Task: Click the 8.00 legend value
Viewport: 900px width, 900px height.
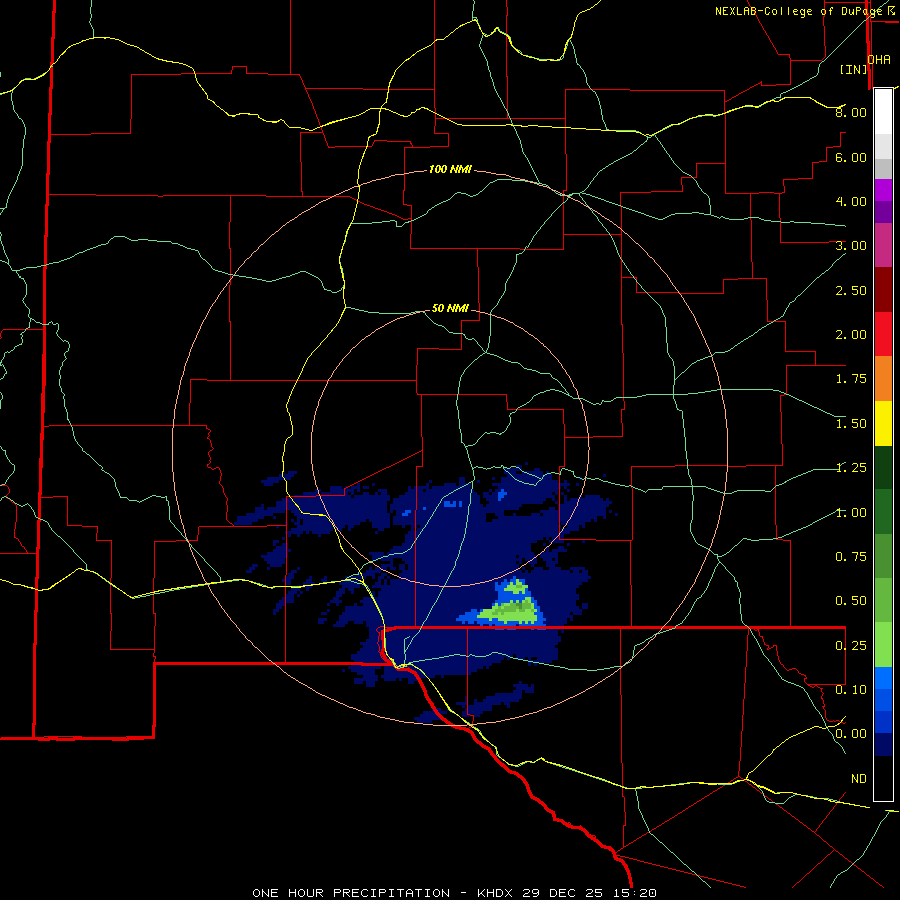Action: pyautogui.click(x=851, y=112)
